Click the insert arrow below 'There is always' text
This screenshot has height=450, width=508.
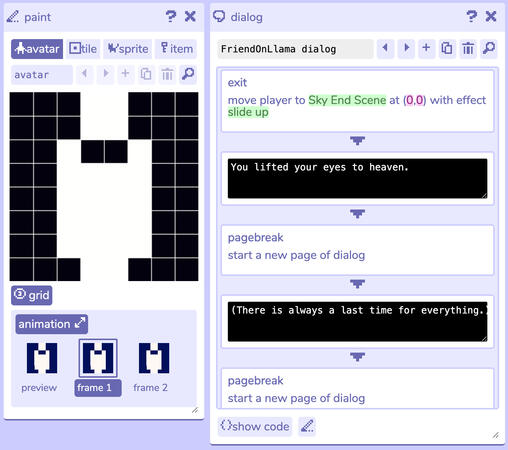(357, 357)
